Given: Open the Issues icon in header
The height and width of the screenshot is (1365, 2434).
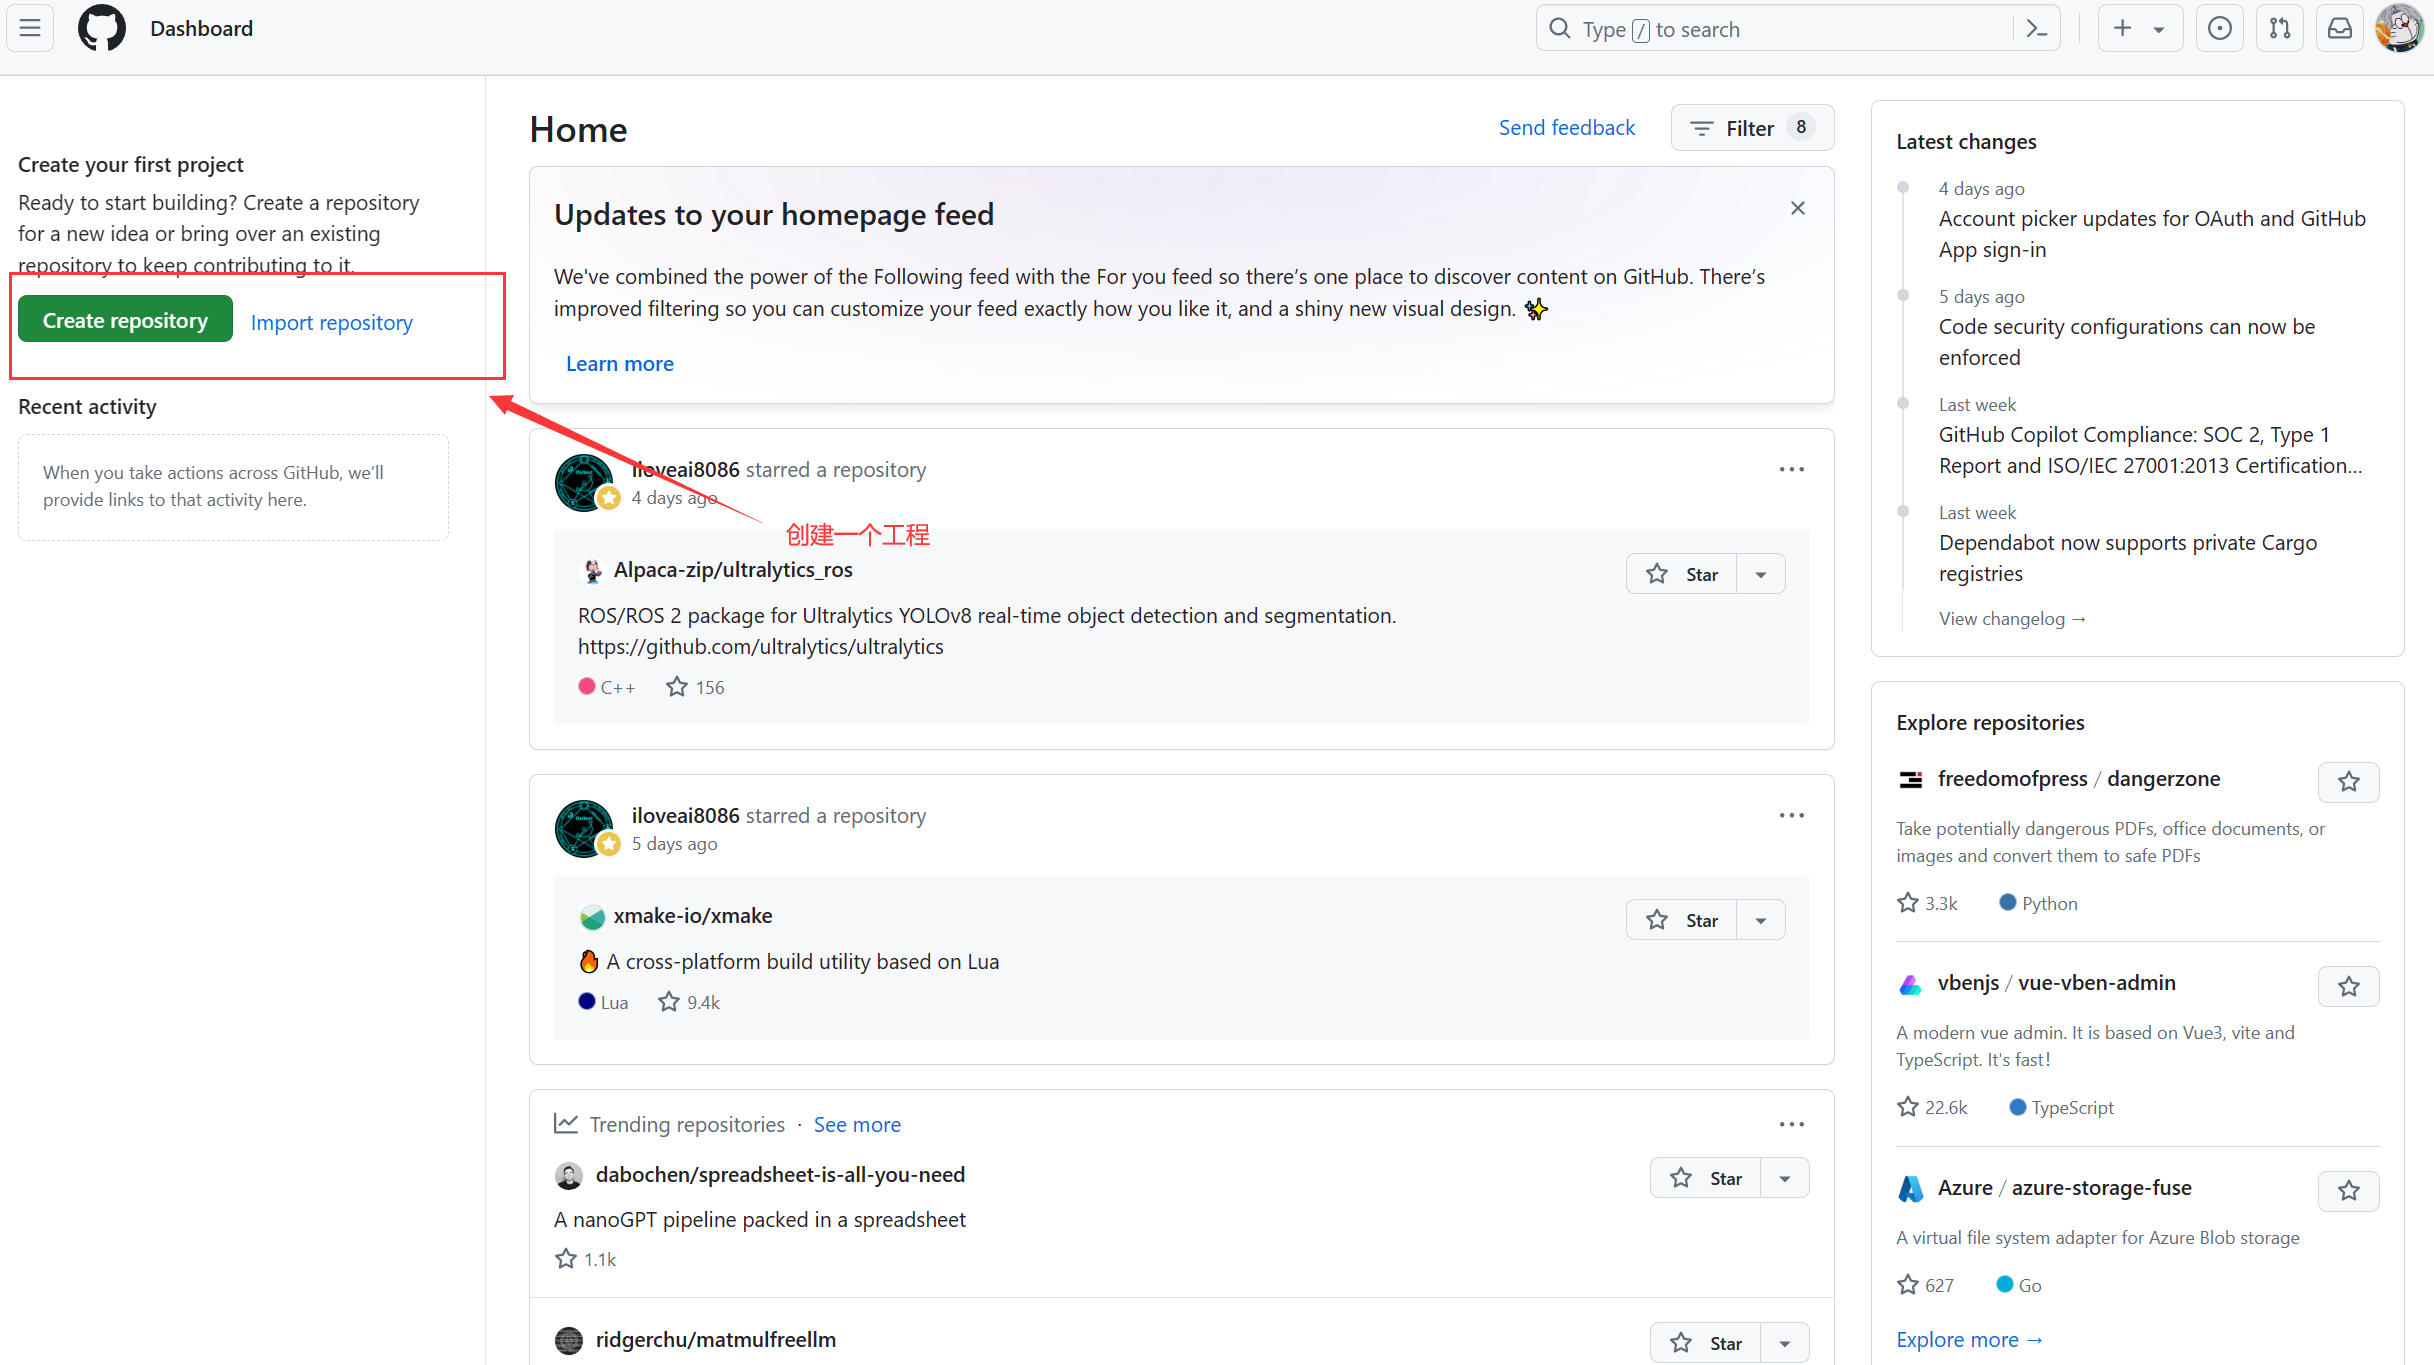Looking at the screenshot, I should 2219,29.
